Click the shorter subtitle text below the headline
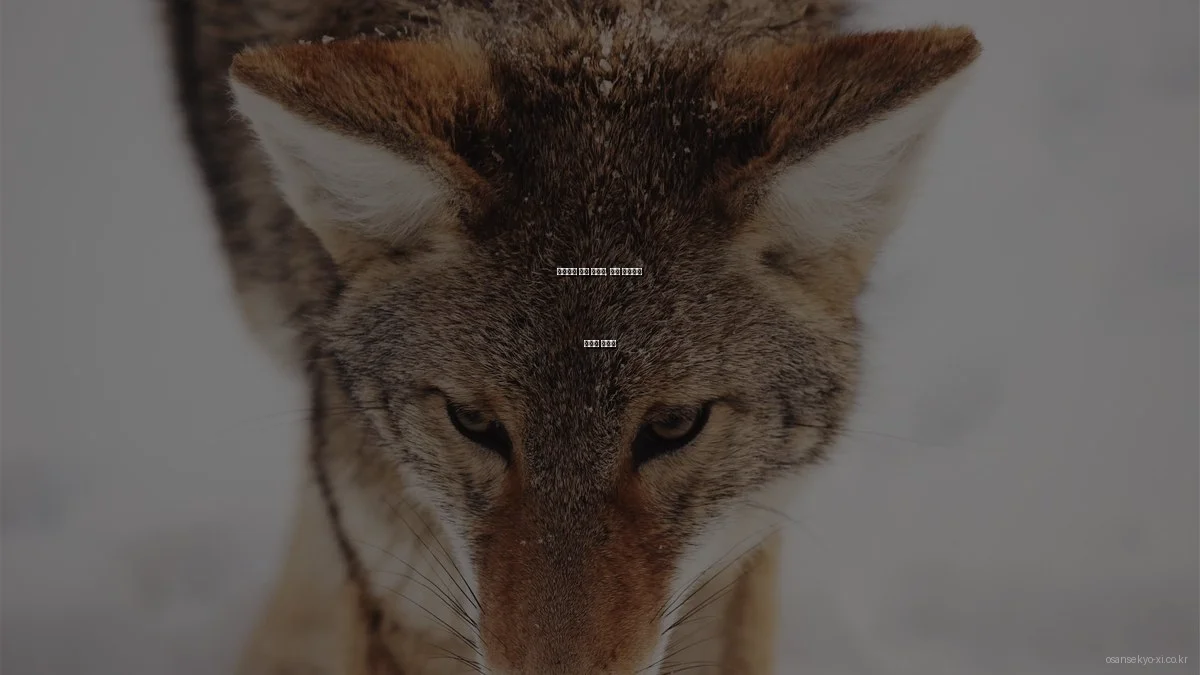Viewport: 1200px width, 675px height. [599, 343]
